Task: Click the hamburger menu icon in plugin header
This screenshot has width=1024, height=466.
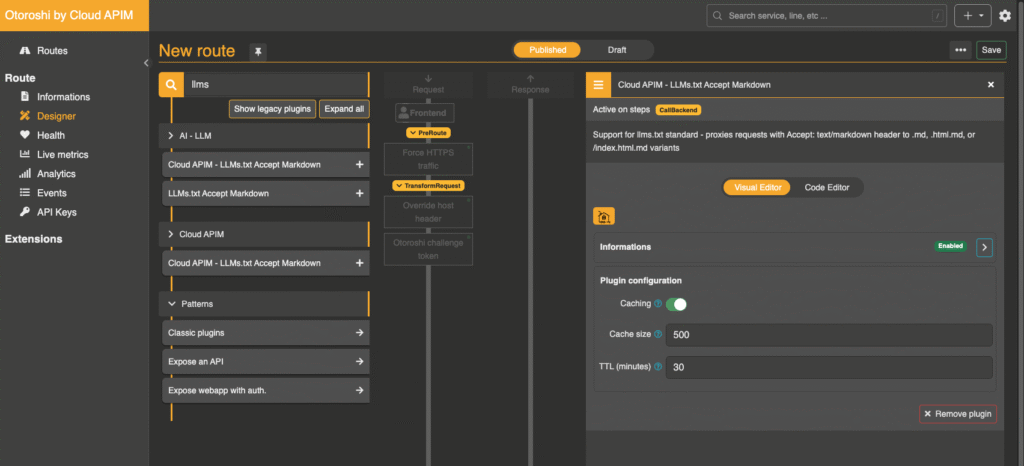Action: coord(598,86)
